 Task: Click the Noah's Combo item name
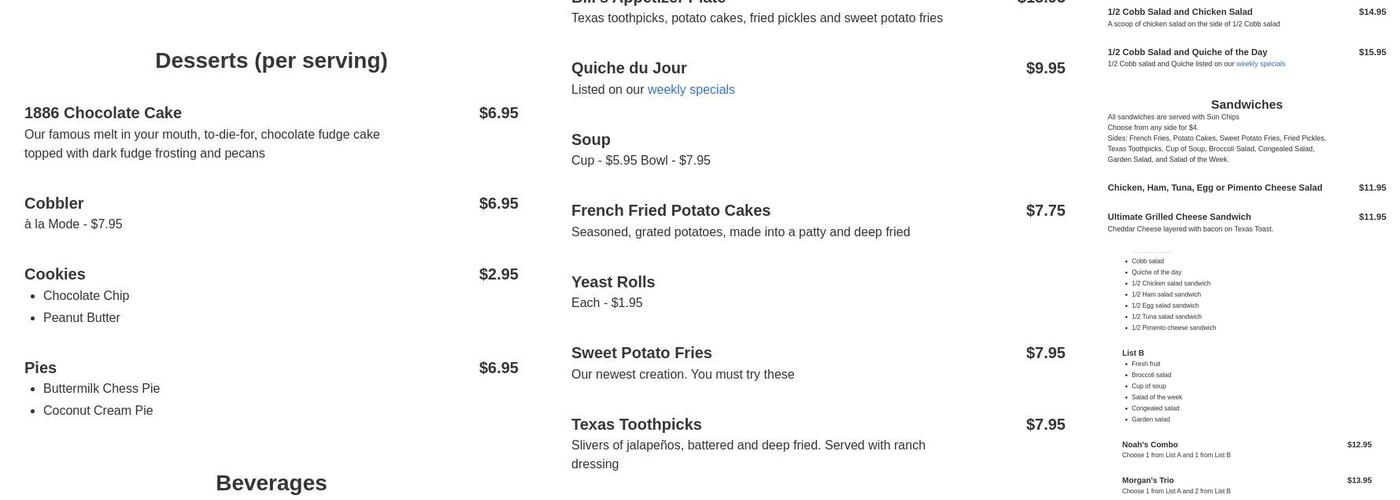(1150, 445)
